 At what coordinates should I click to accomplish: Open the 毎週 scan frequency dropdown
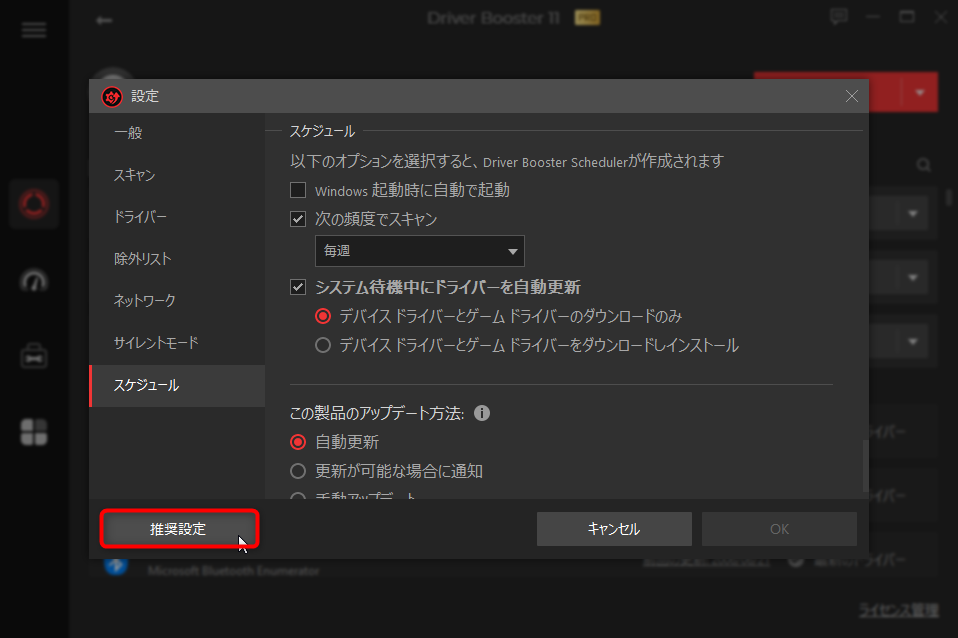point(419,251)
